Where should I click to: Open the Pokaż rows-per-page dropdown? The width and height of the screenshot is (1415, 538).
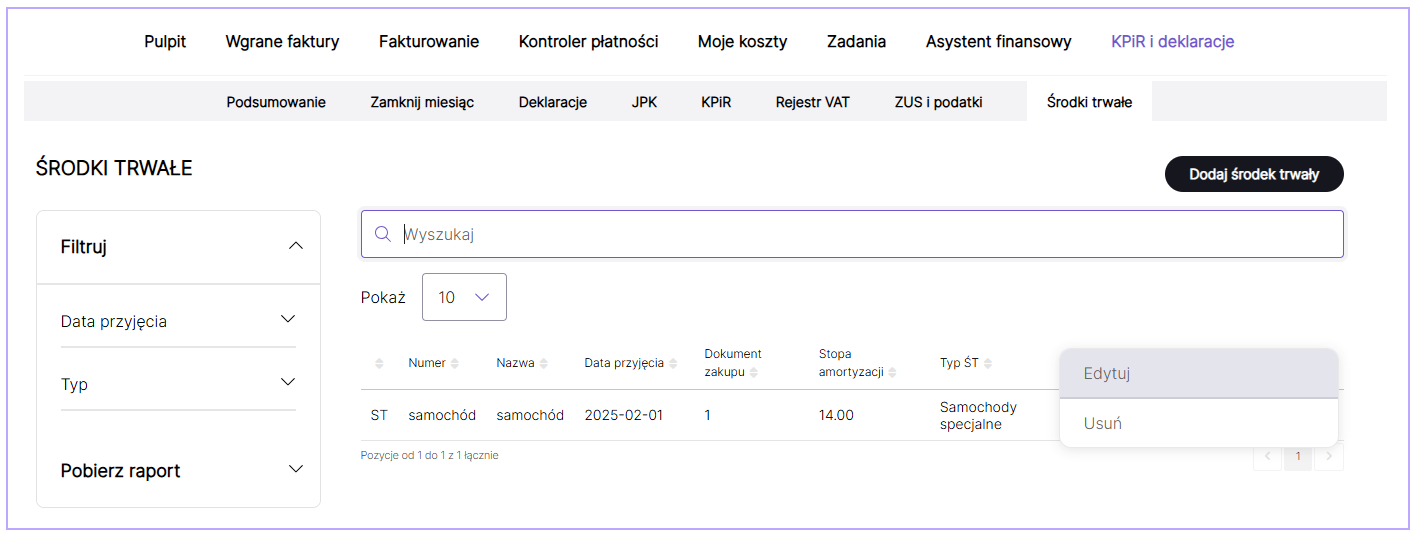464,297
